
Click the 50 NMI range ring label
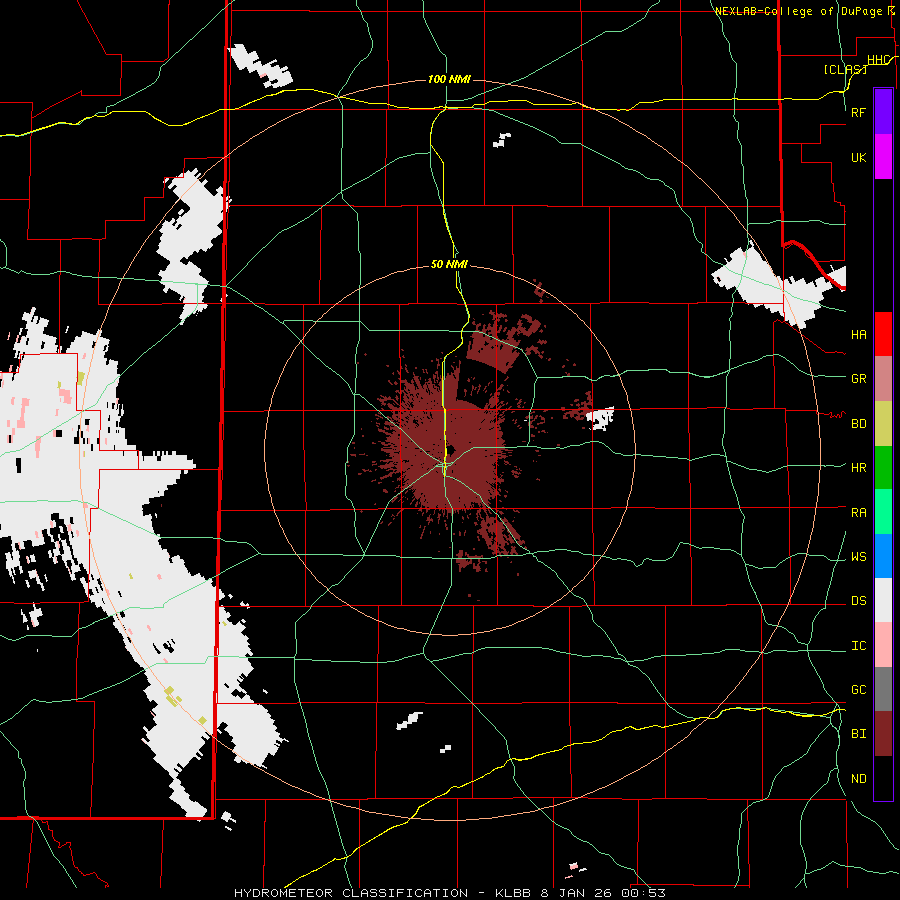[x=449, y=264]
